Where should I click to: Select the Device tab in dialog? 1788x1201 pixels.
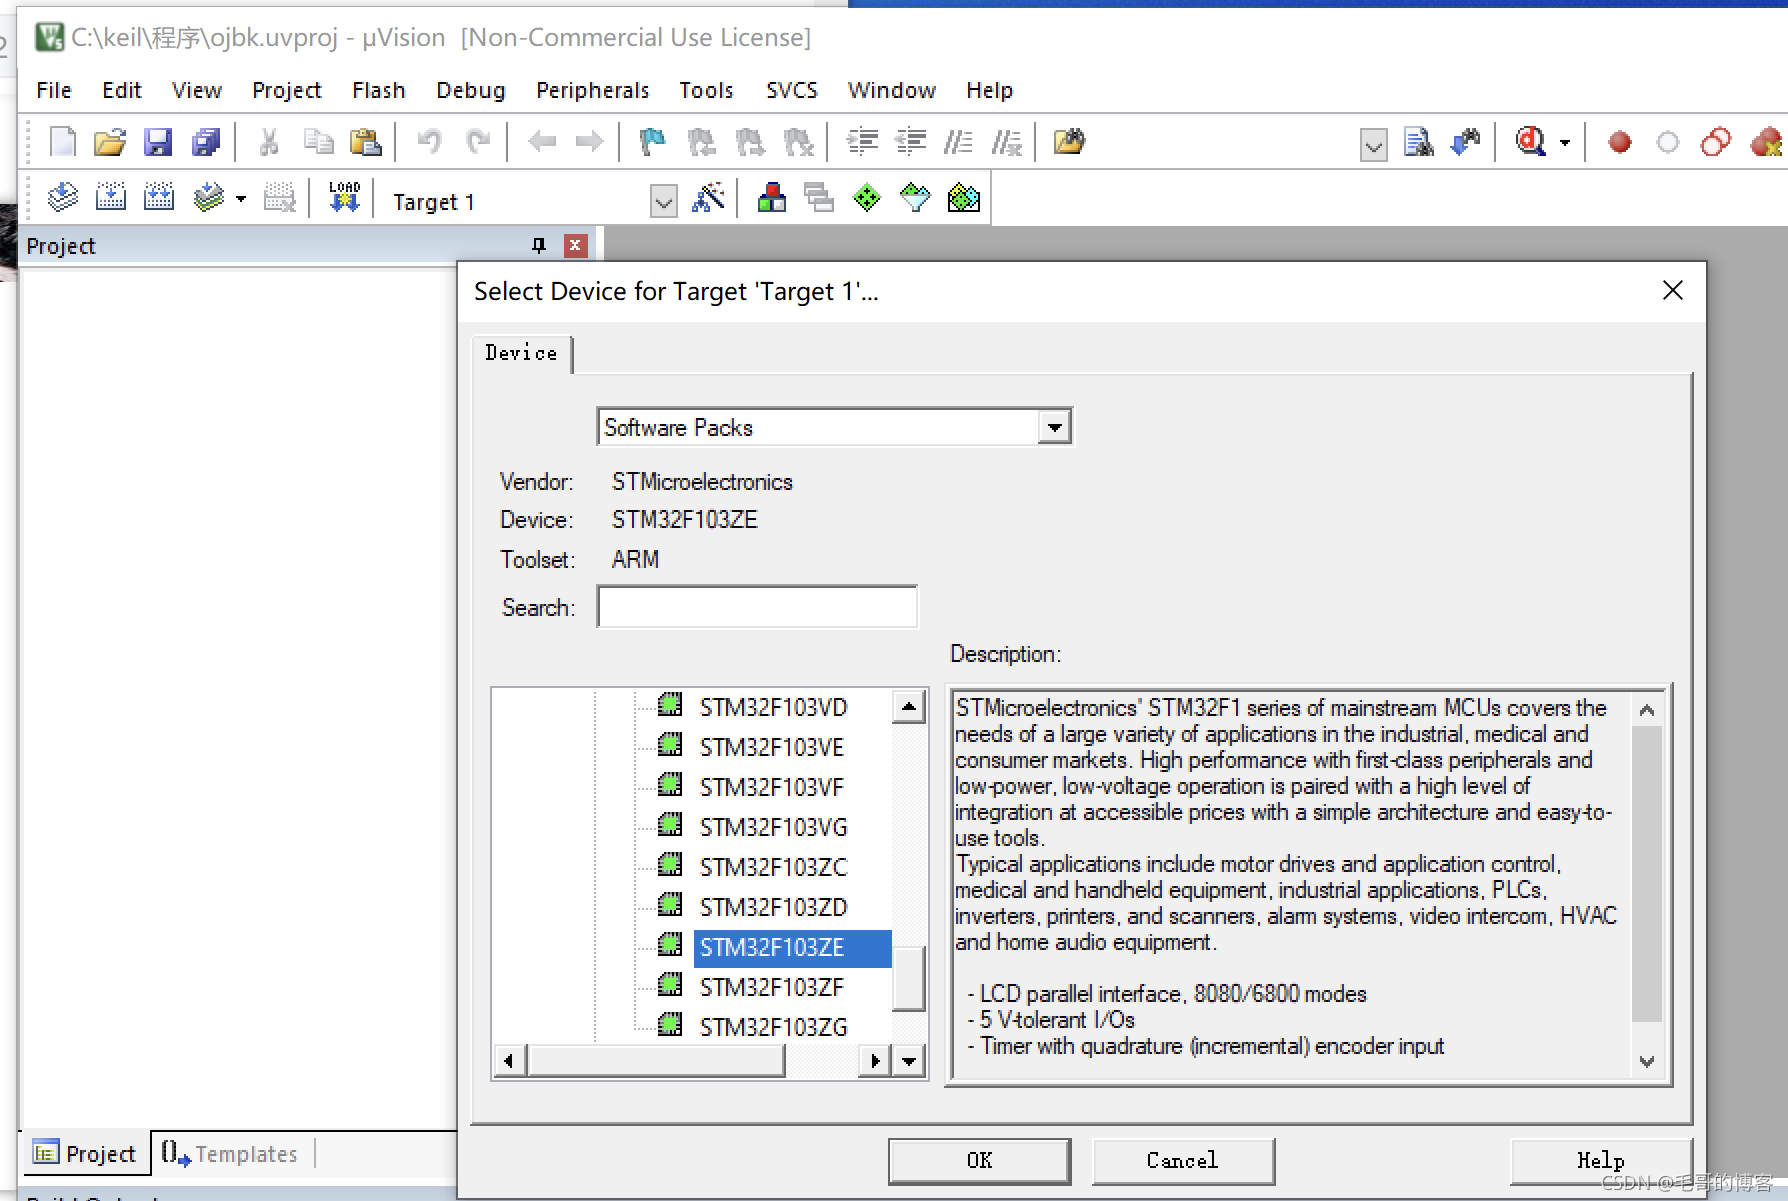coord(521,353)
